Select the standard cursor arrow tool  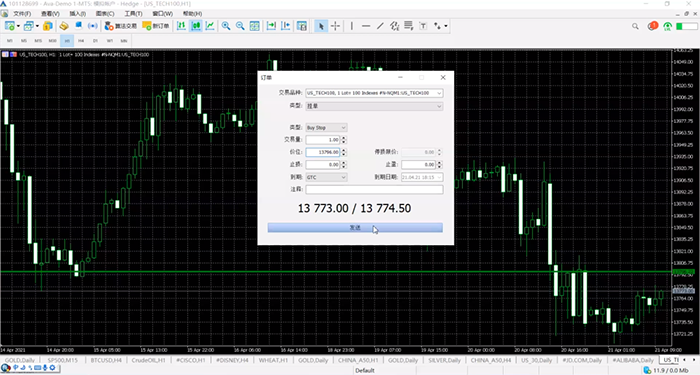click(x=321, y=26)
